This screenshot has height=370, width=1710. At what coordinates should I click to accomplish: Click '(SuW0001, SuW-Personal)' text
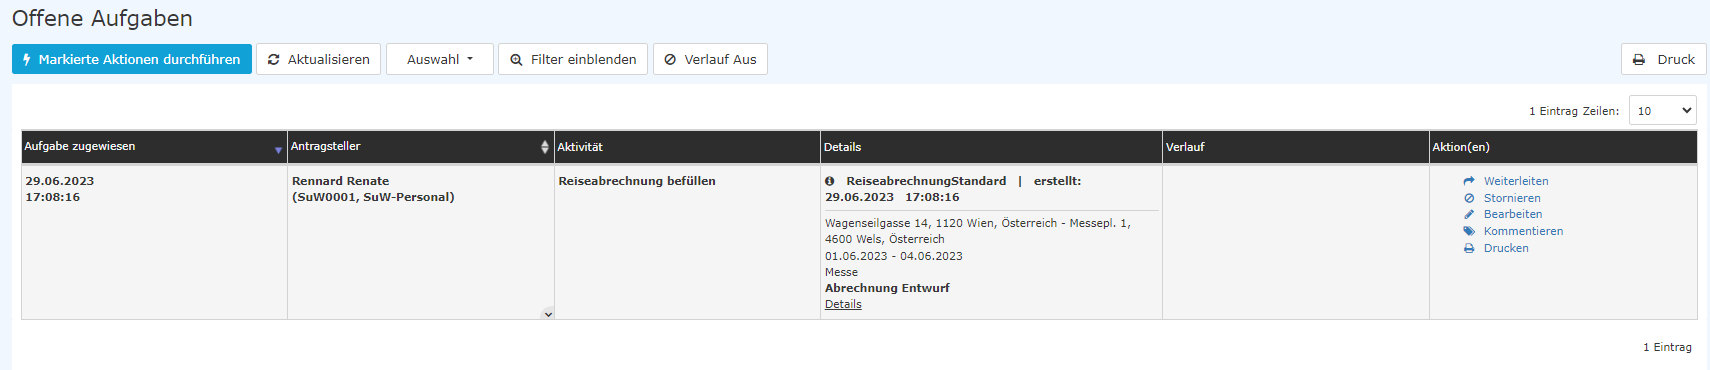point(373,197)
